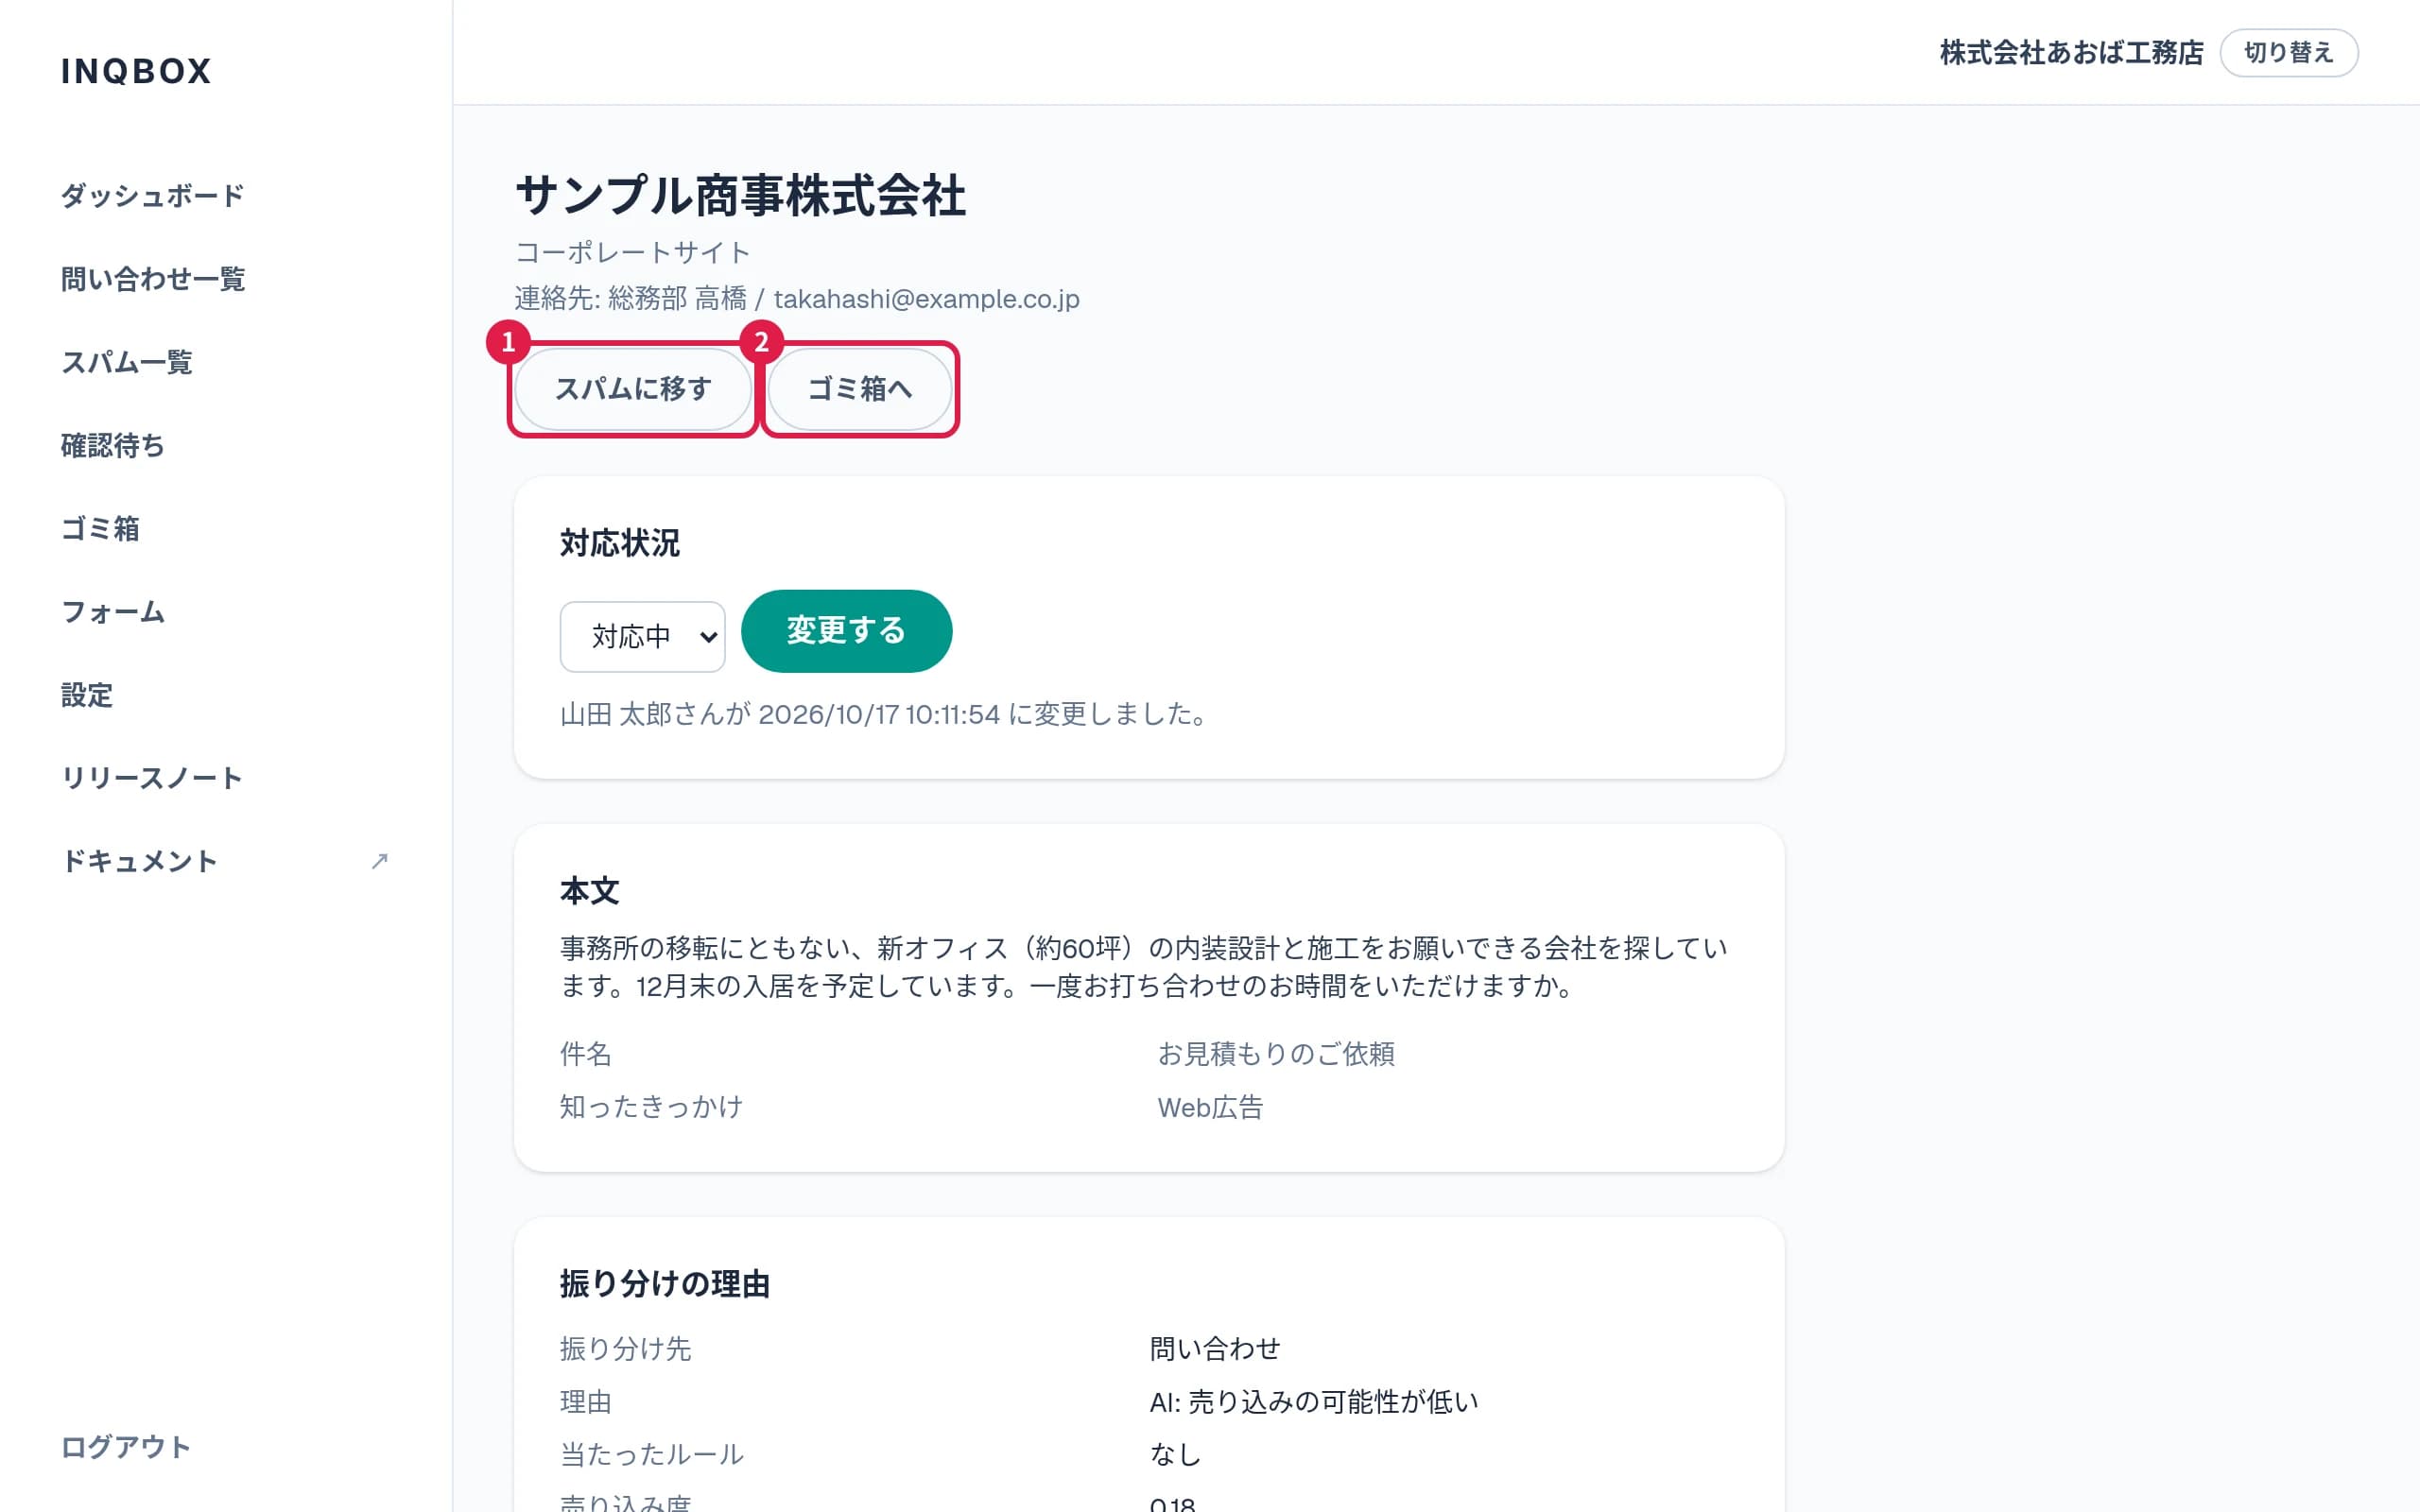
Task: Open 設定 page
Action: (x=87, y=694)
